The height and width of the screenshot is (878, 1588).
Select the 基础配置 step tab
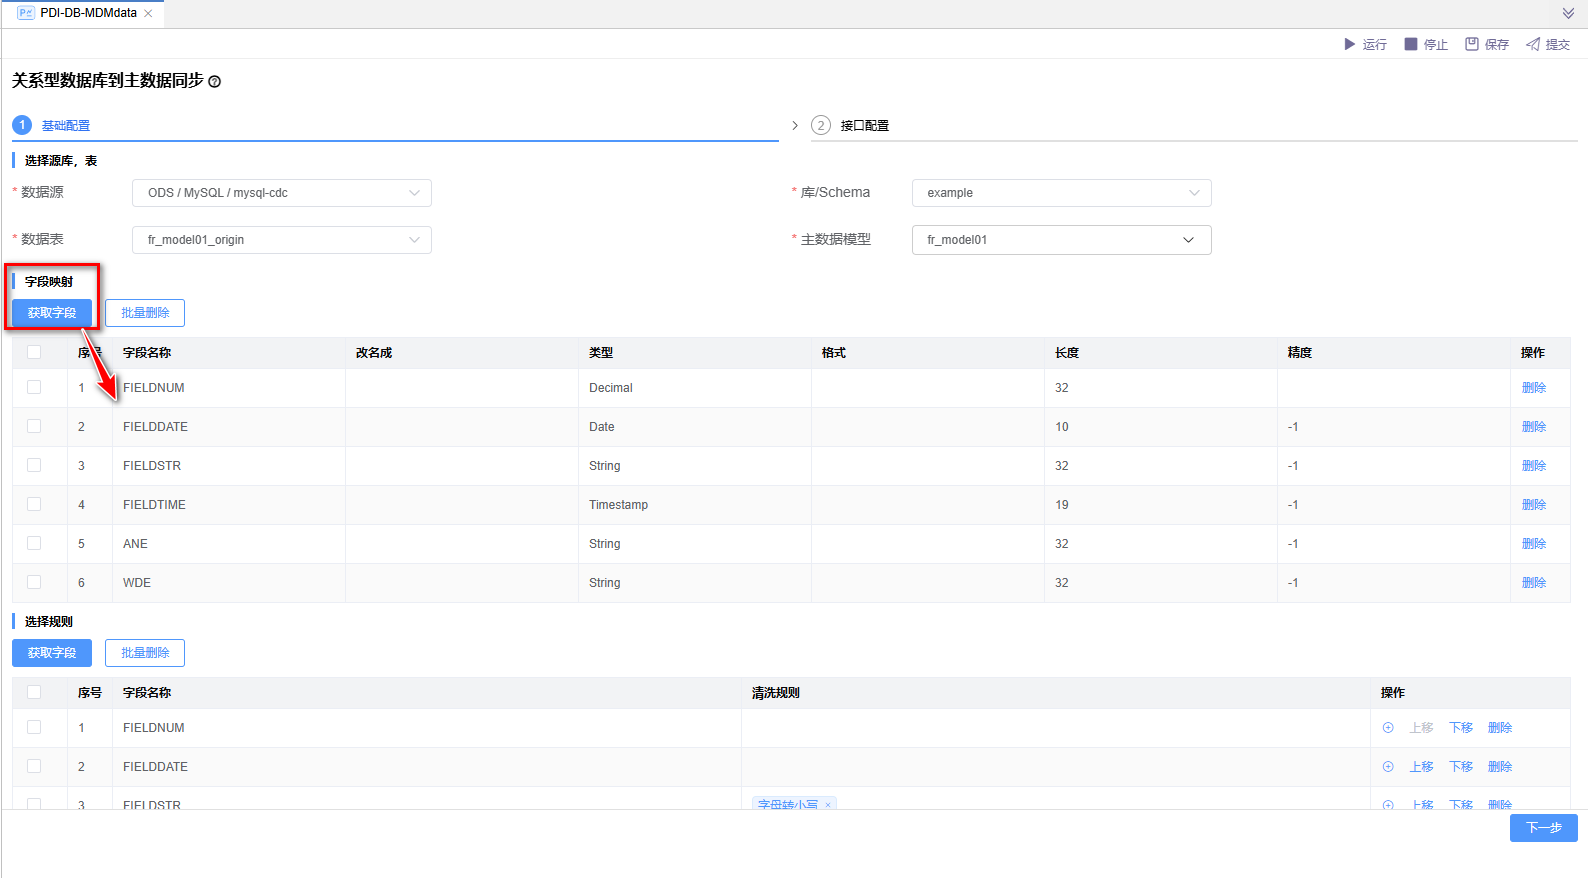[x=66, y=126]
